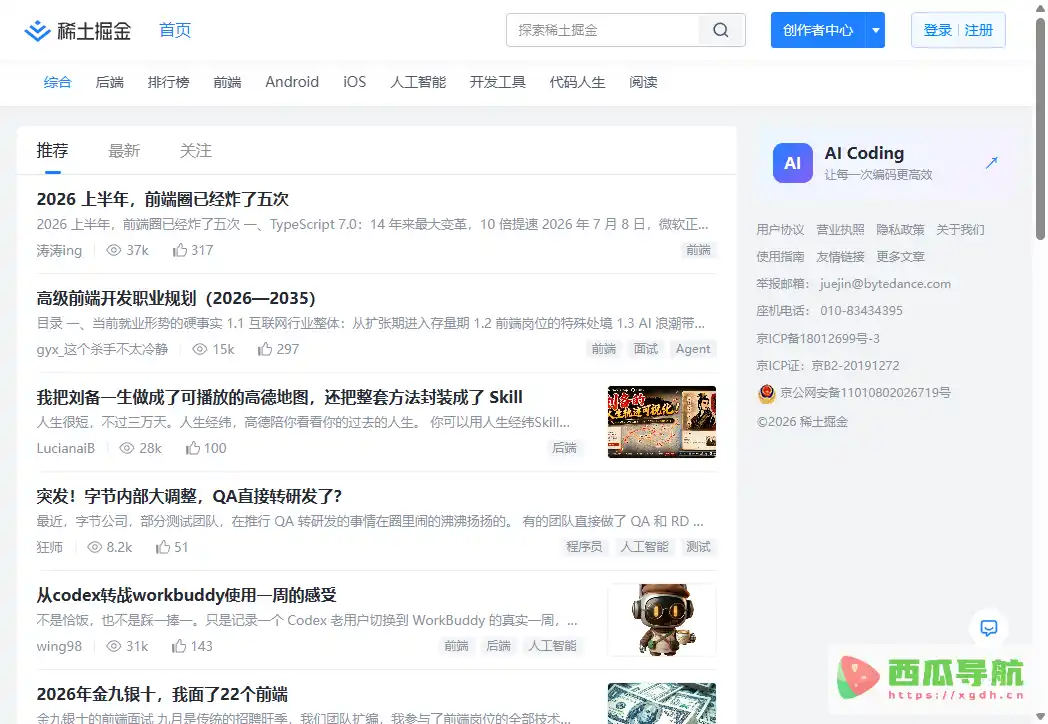Select the 阅读 category
Screen dimensions: 1048x724
click(643, 82)
